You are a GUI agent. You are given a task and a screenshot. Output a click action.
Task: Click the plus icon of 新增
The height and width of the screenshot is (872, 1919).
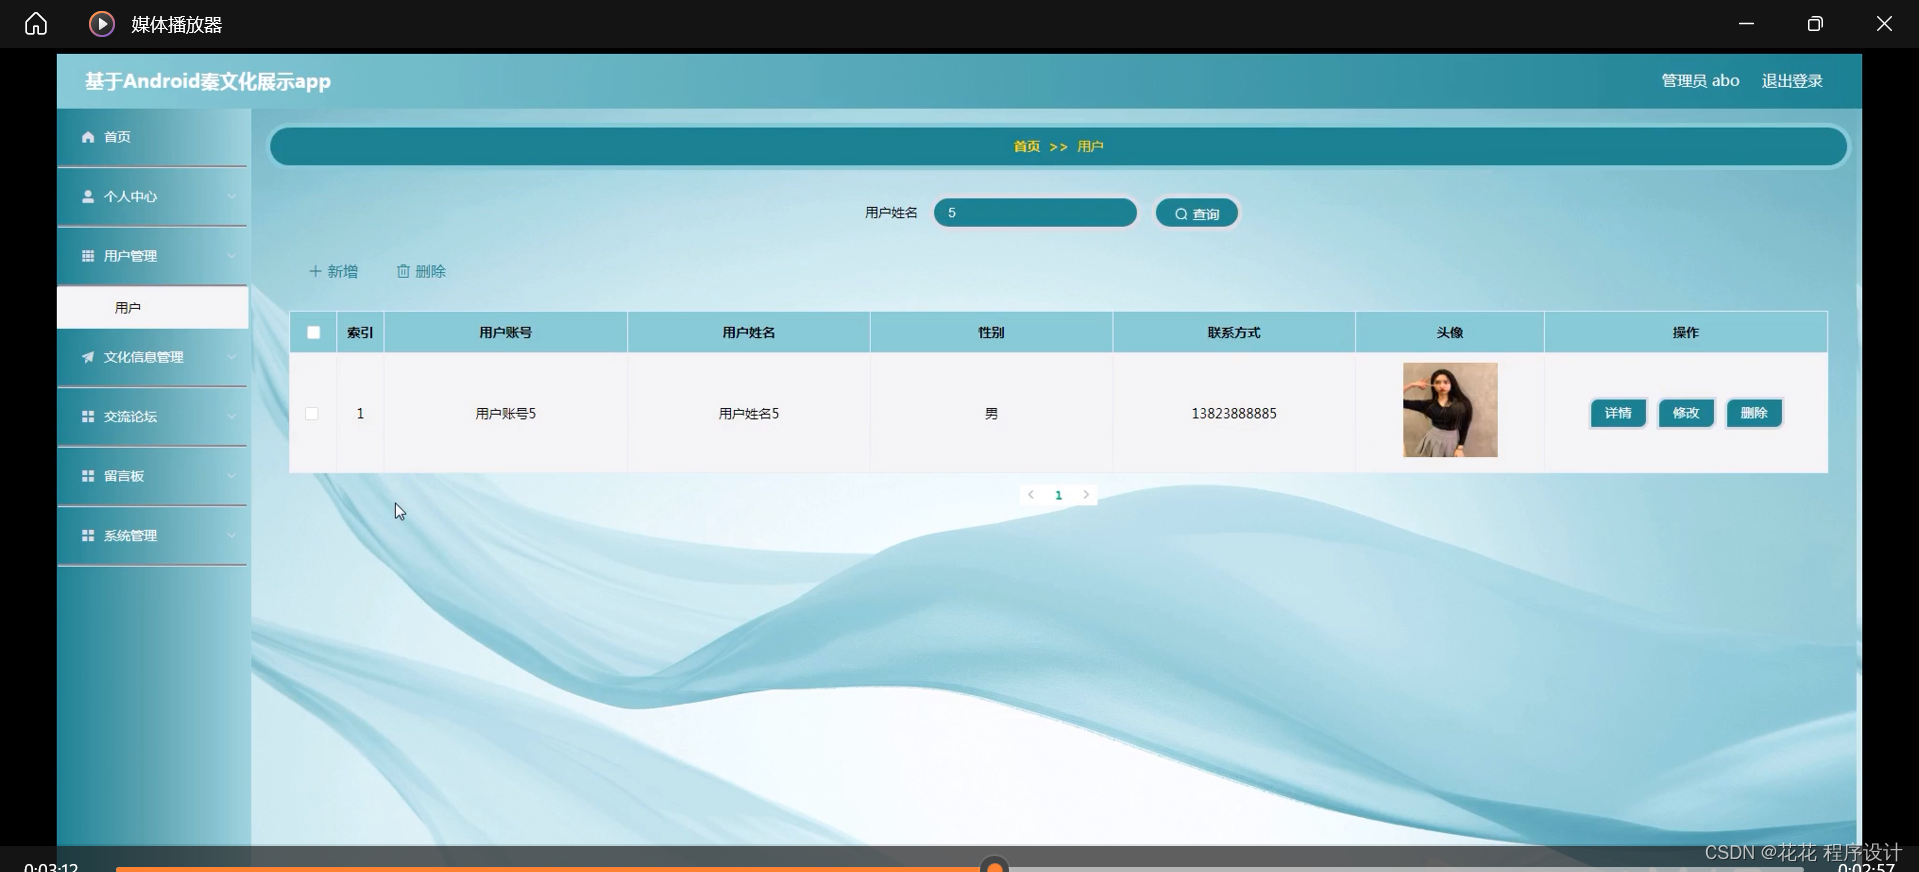[315, 271]
